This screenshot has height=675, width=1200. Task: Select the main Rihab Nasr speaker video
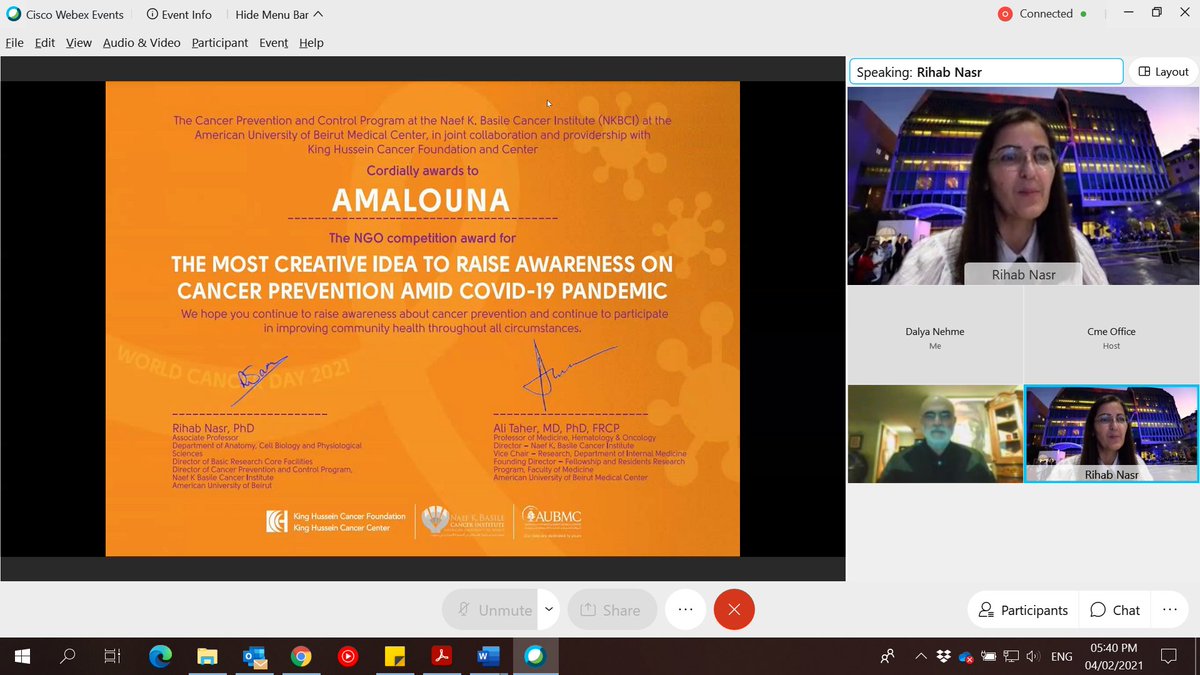1023,186
